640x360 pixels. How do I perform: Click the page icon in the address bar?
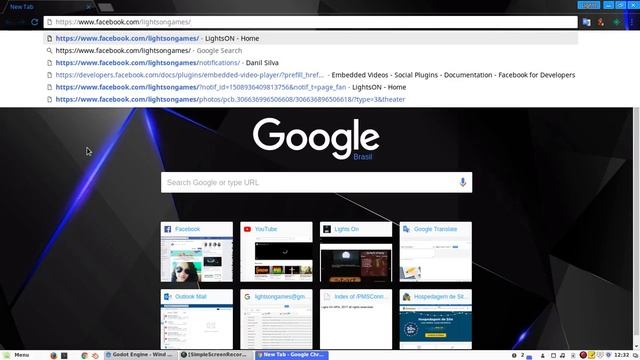point(49,22)
